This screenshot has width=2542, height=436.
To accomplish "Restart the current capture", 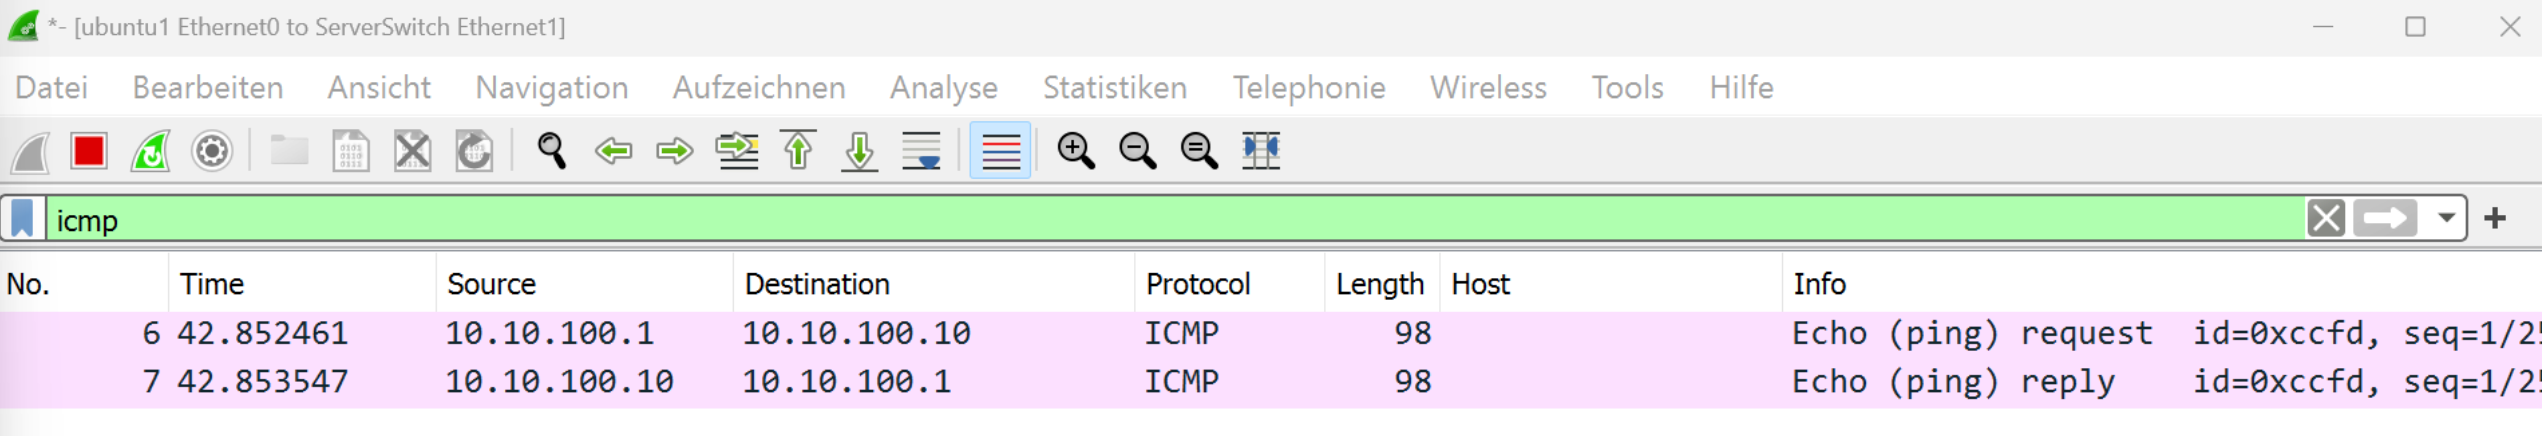I will [151, 152].
